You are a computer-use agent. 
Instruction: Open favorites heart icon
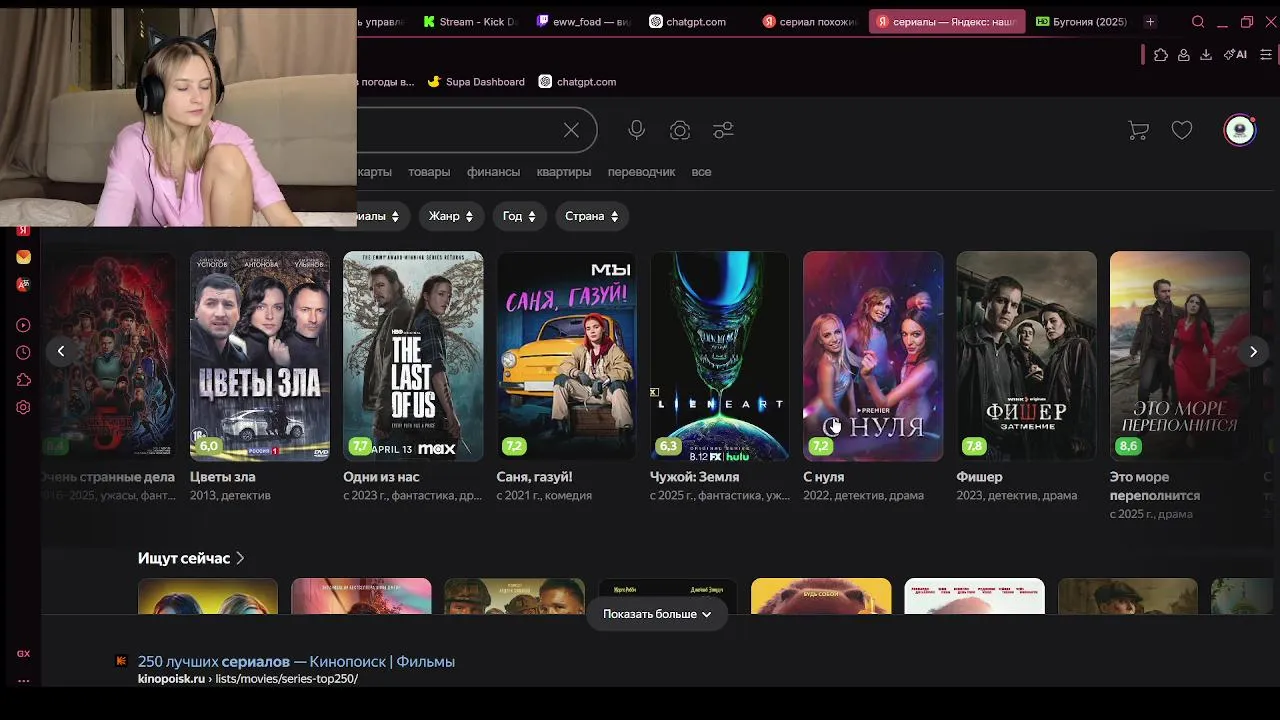click(1182, 130)
